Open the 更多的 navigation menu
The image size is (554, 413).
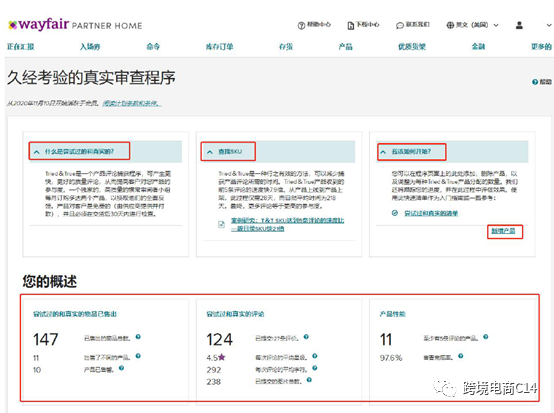click(x=541, y=47)
